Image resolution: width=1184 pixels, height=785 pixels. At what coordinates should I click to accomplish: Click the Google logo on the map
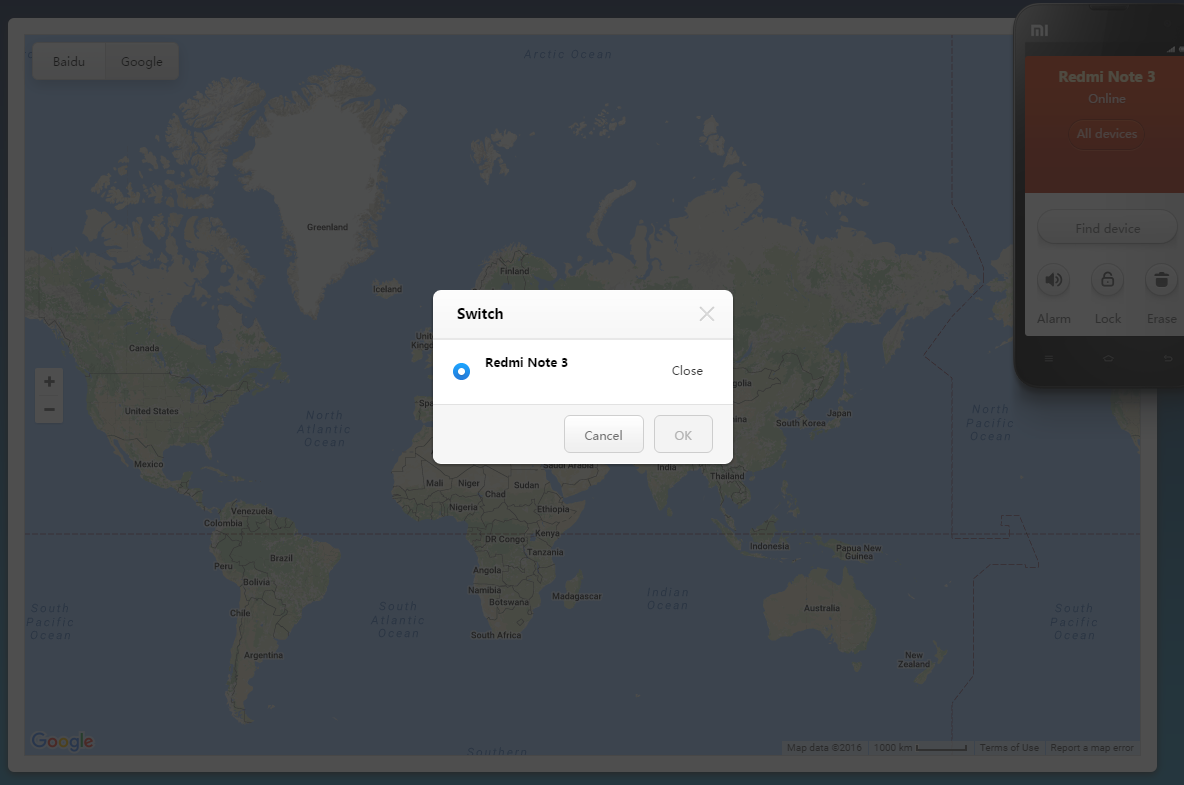tap(62, 741)
